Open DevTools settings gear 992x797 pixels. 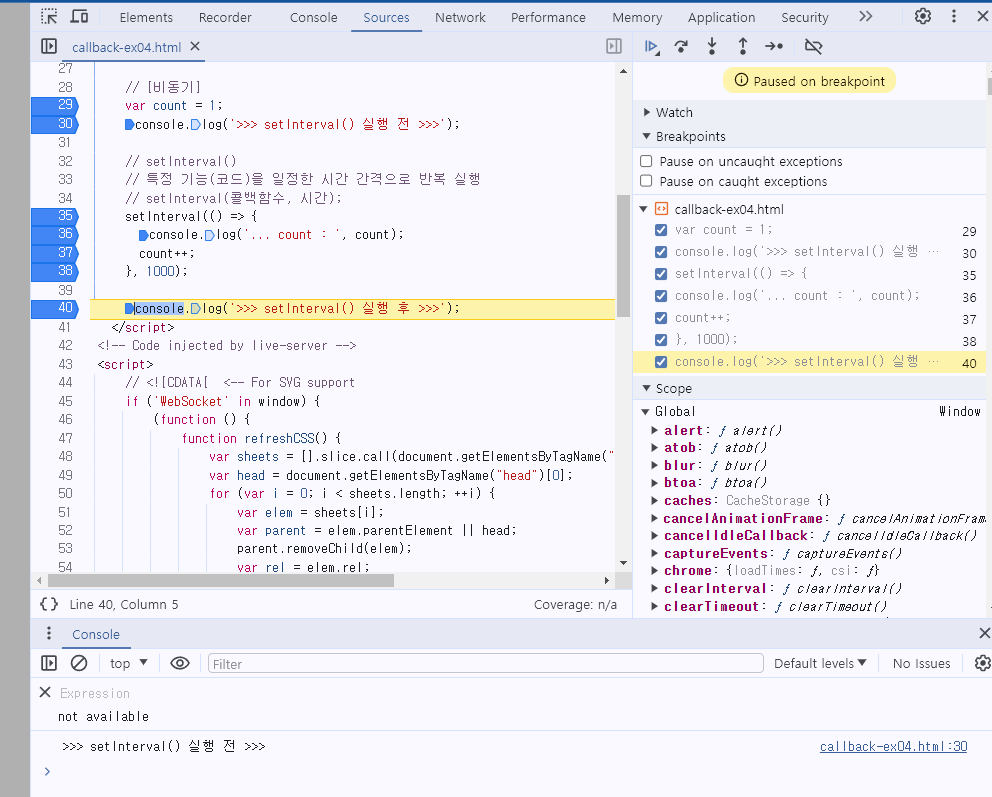(x=922, y=16)
